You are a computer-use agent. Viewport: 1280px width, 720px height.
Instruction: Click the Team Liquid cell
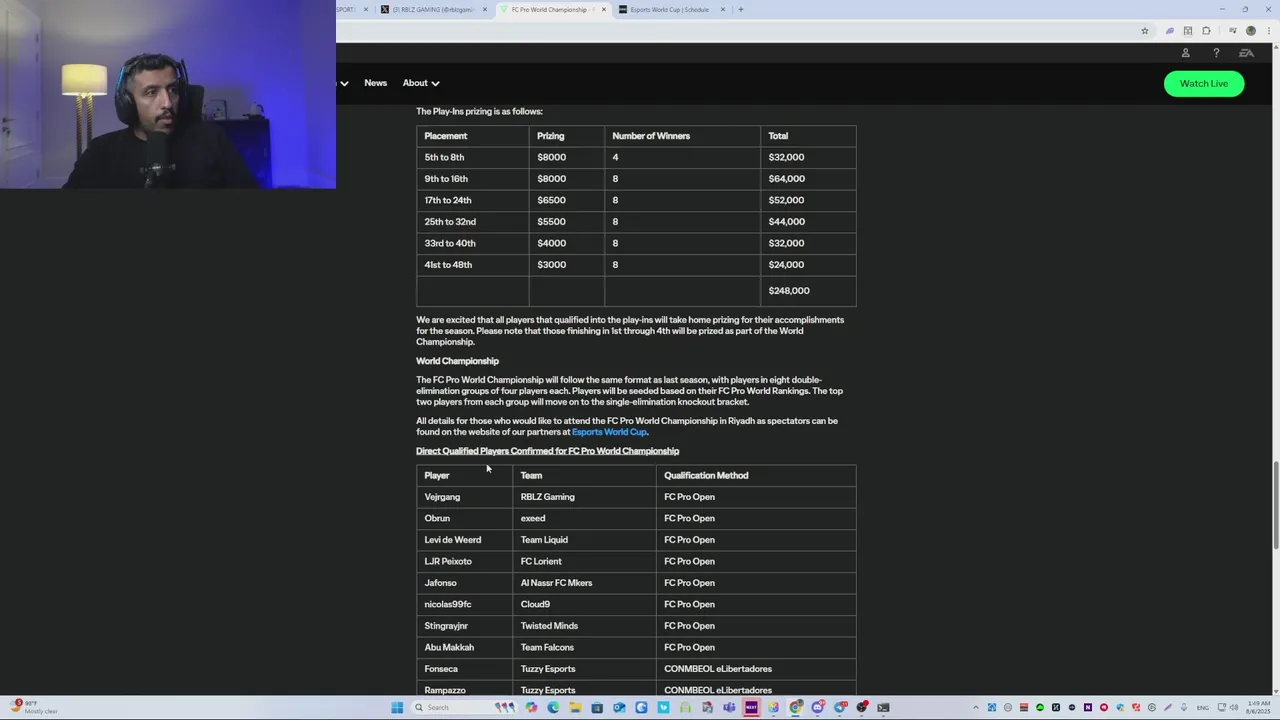(584, 540)
